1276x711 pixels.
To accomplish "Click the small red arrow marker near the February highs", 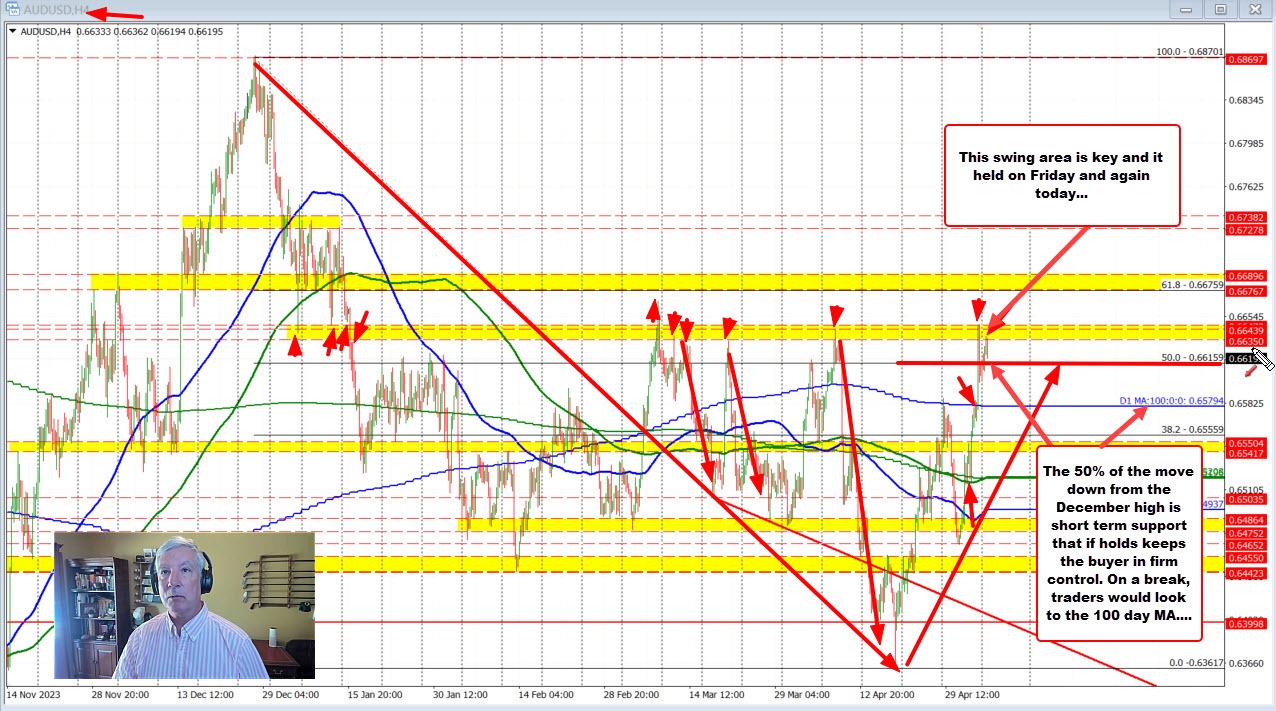I will click(x=654, y=312).
